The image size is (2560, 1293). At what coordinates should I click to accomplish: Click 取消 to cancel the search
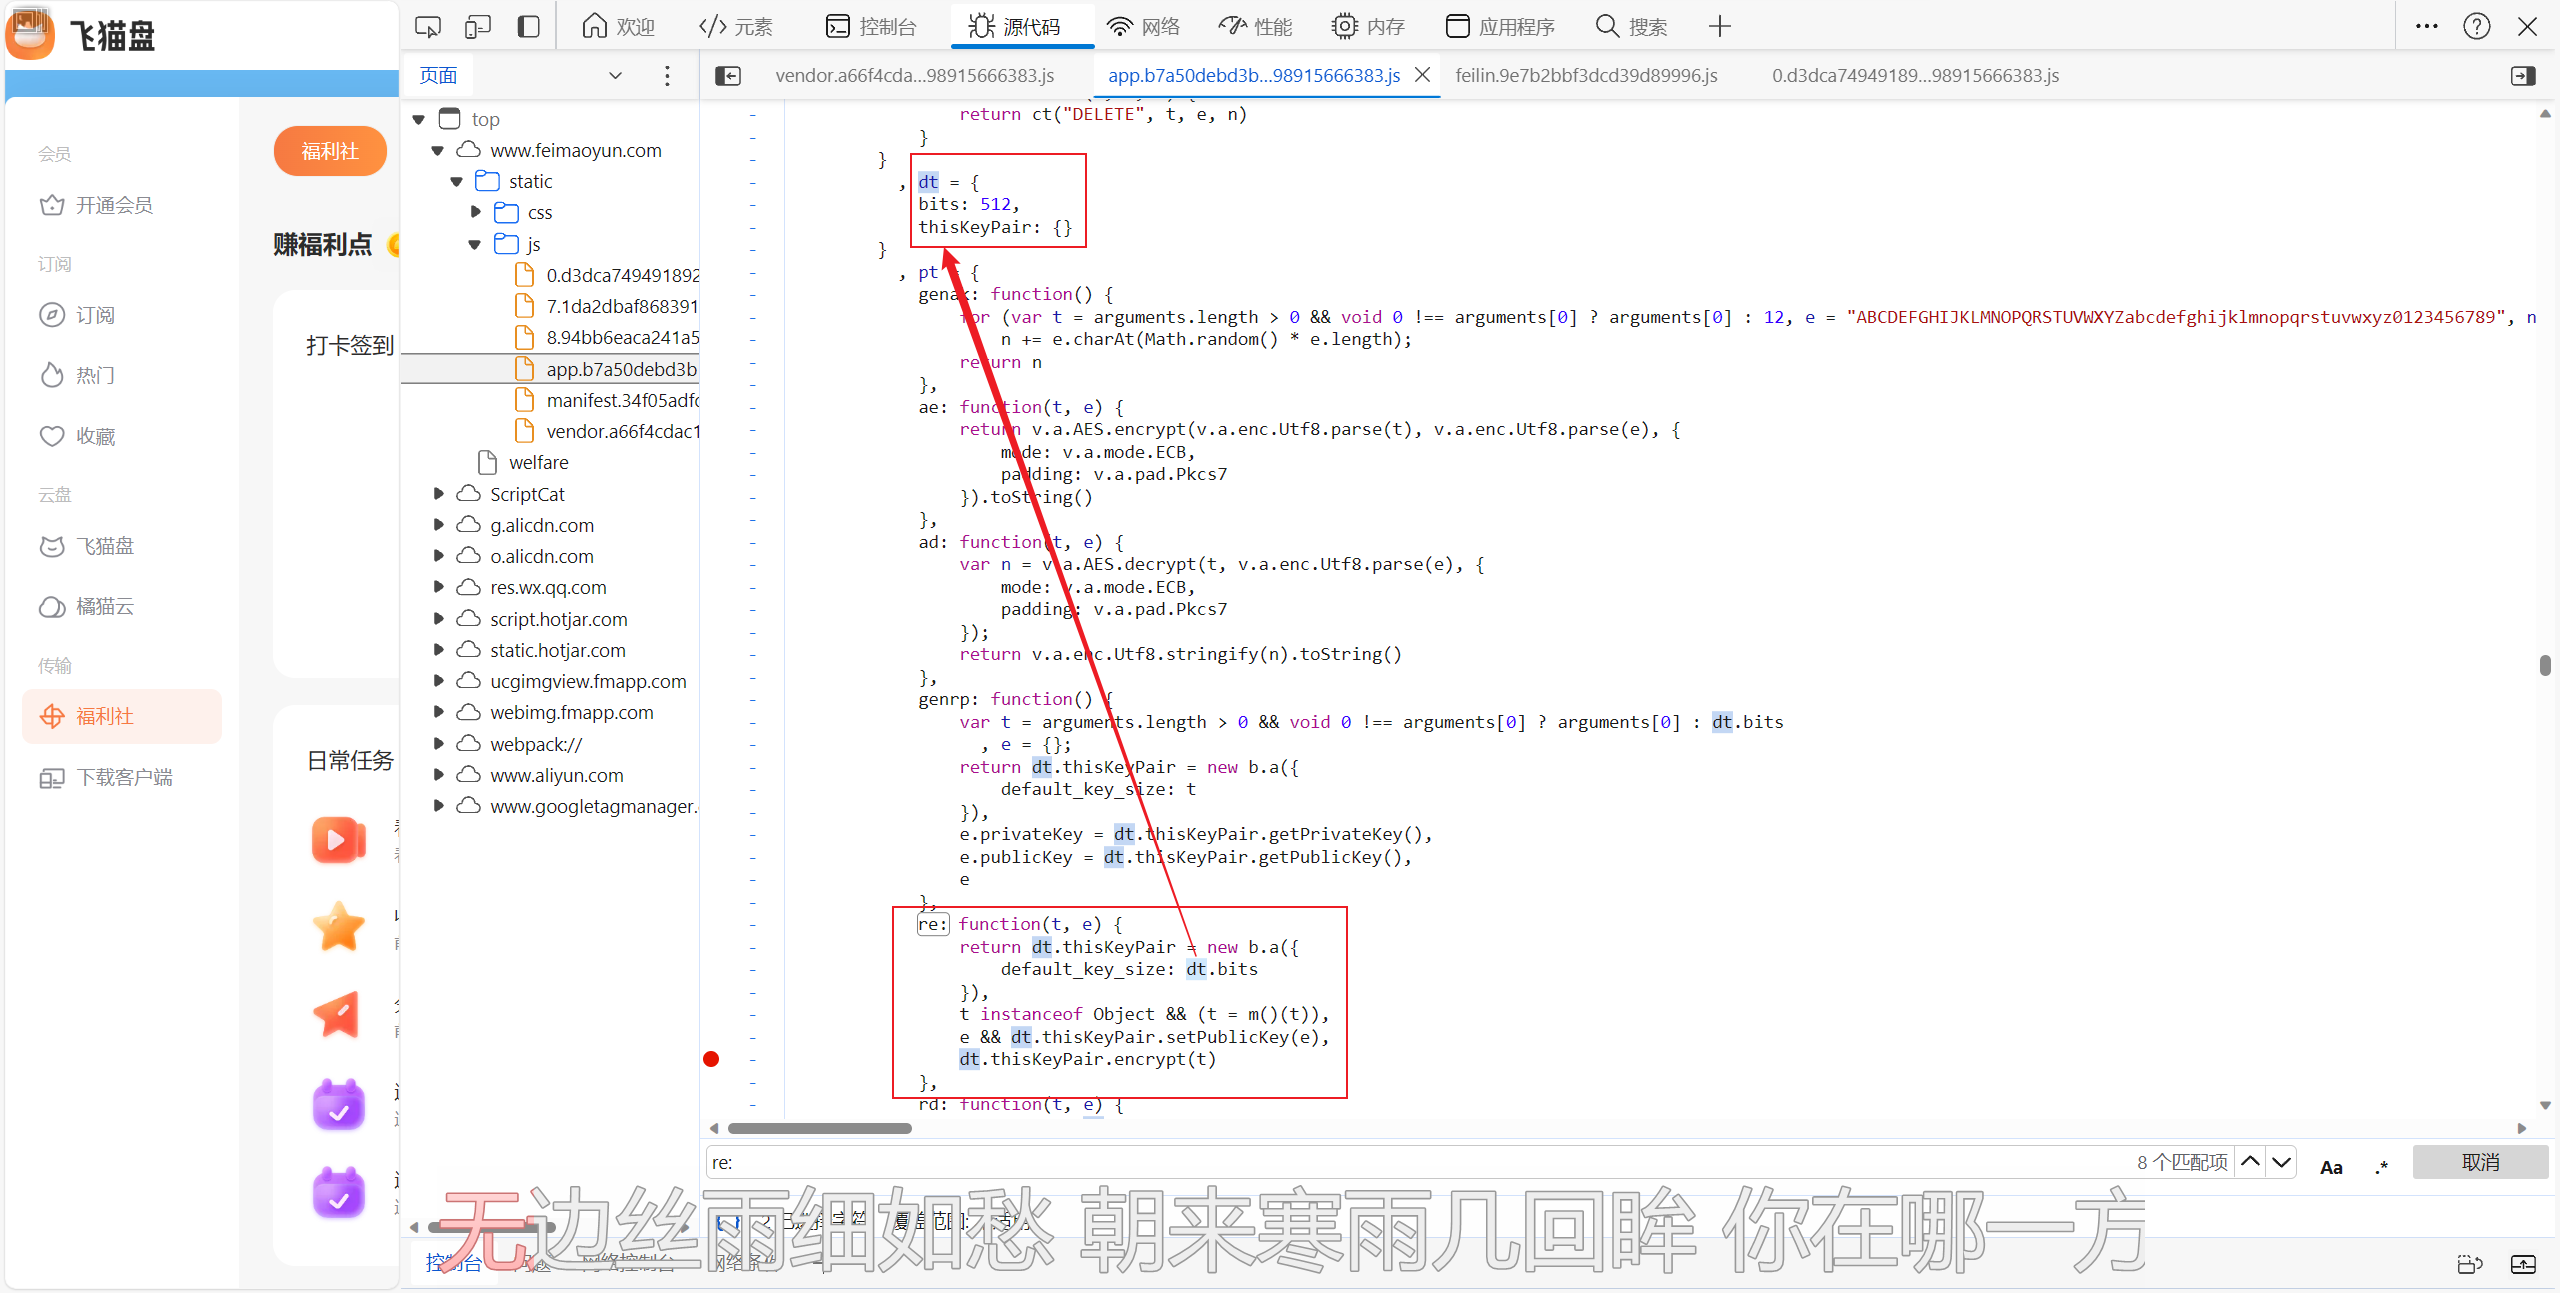click(2479, 1163)
